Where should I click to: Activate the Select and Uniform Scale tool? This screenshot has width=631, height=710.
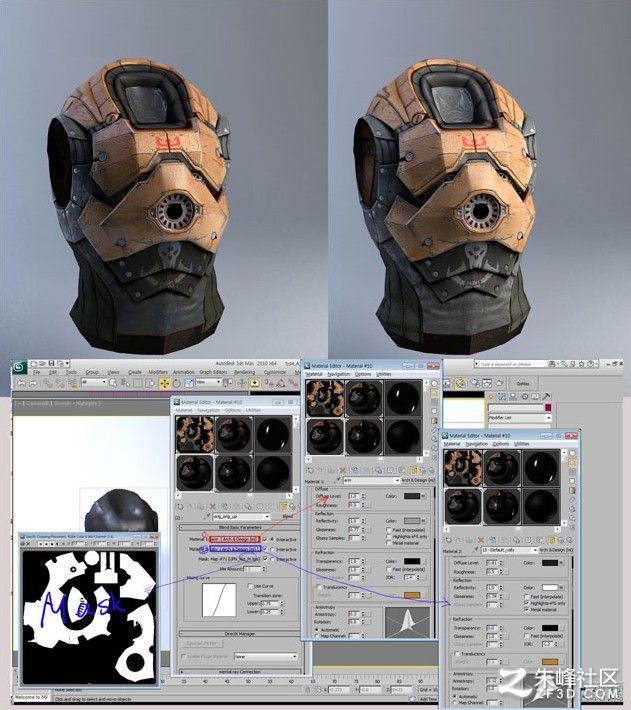point(189,383)
